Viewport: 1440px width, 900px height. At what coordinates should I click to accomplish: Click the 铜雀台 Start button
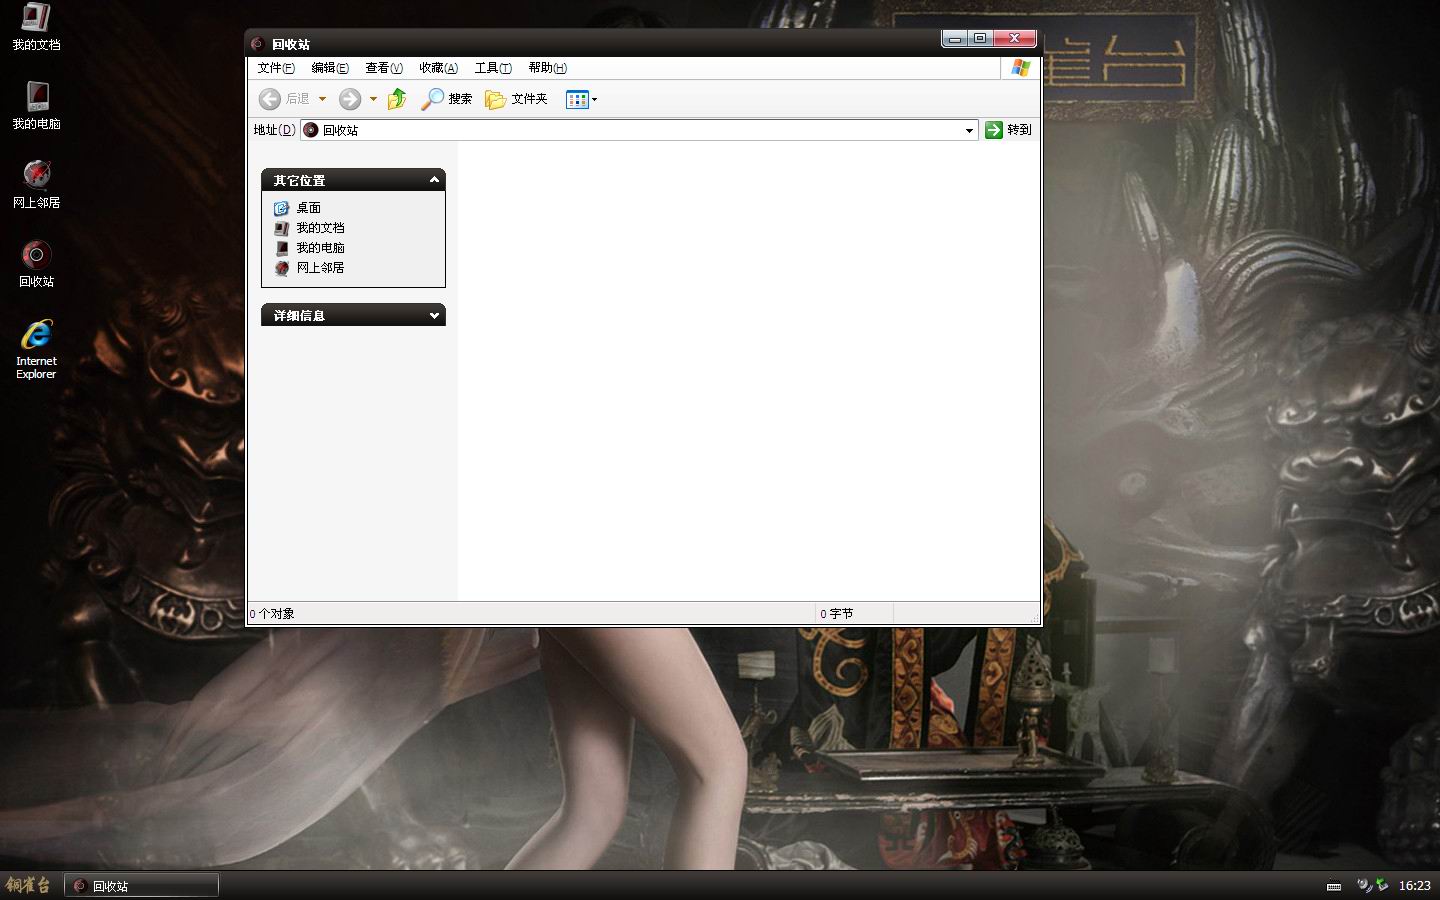pyautogui.click(x=28, y=885)
